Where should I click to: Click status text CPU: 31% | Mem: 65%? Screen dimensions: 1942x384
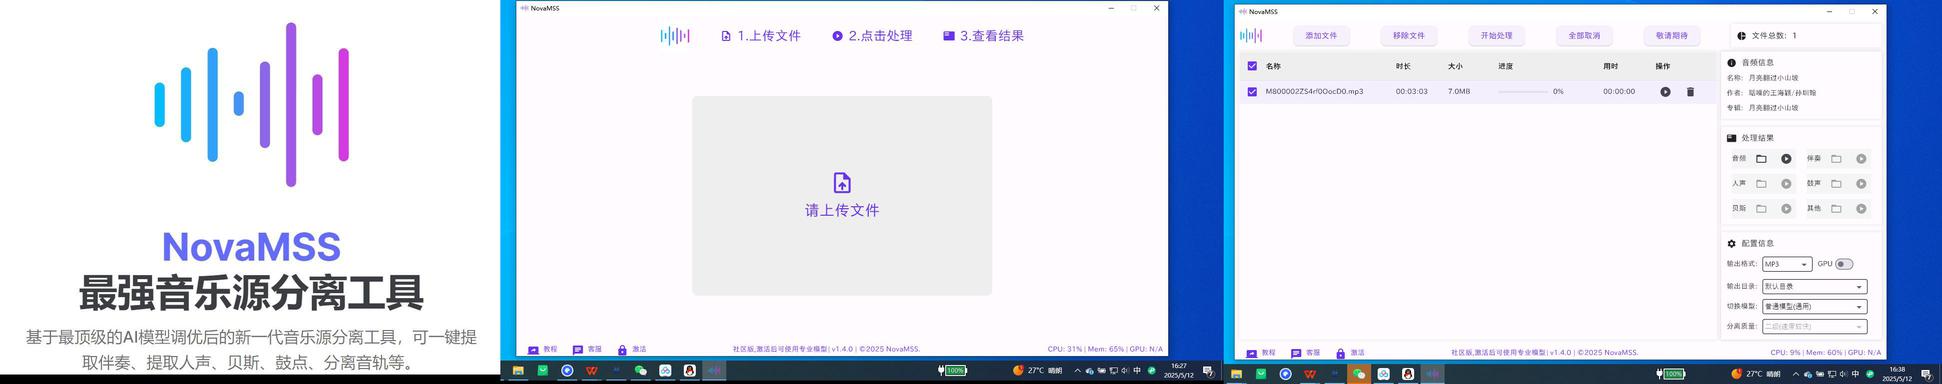1085,350
